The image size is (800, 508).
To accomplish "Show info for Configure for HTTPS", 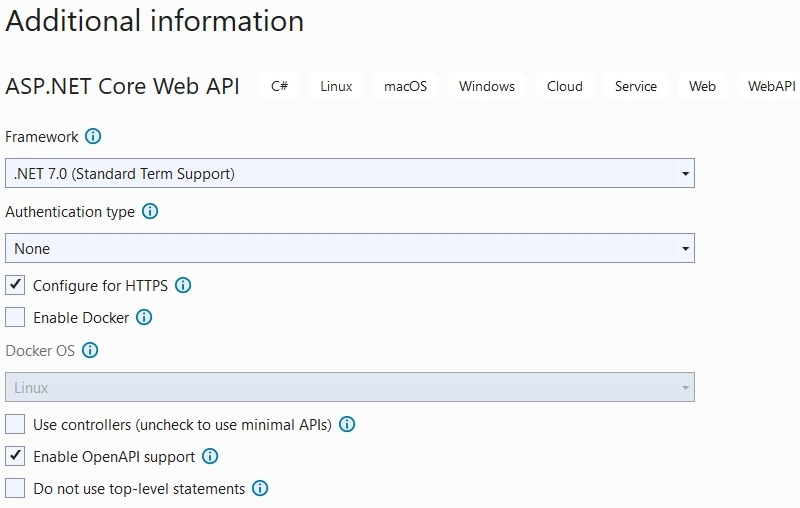I will 183,285.
